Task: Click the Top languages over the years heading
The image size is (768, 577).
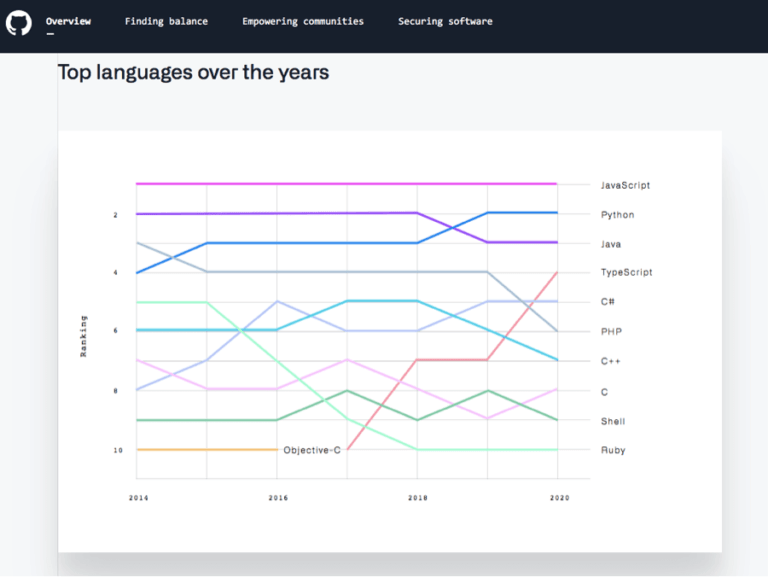Action: coord(193,72)
